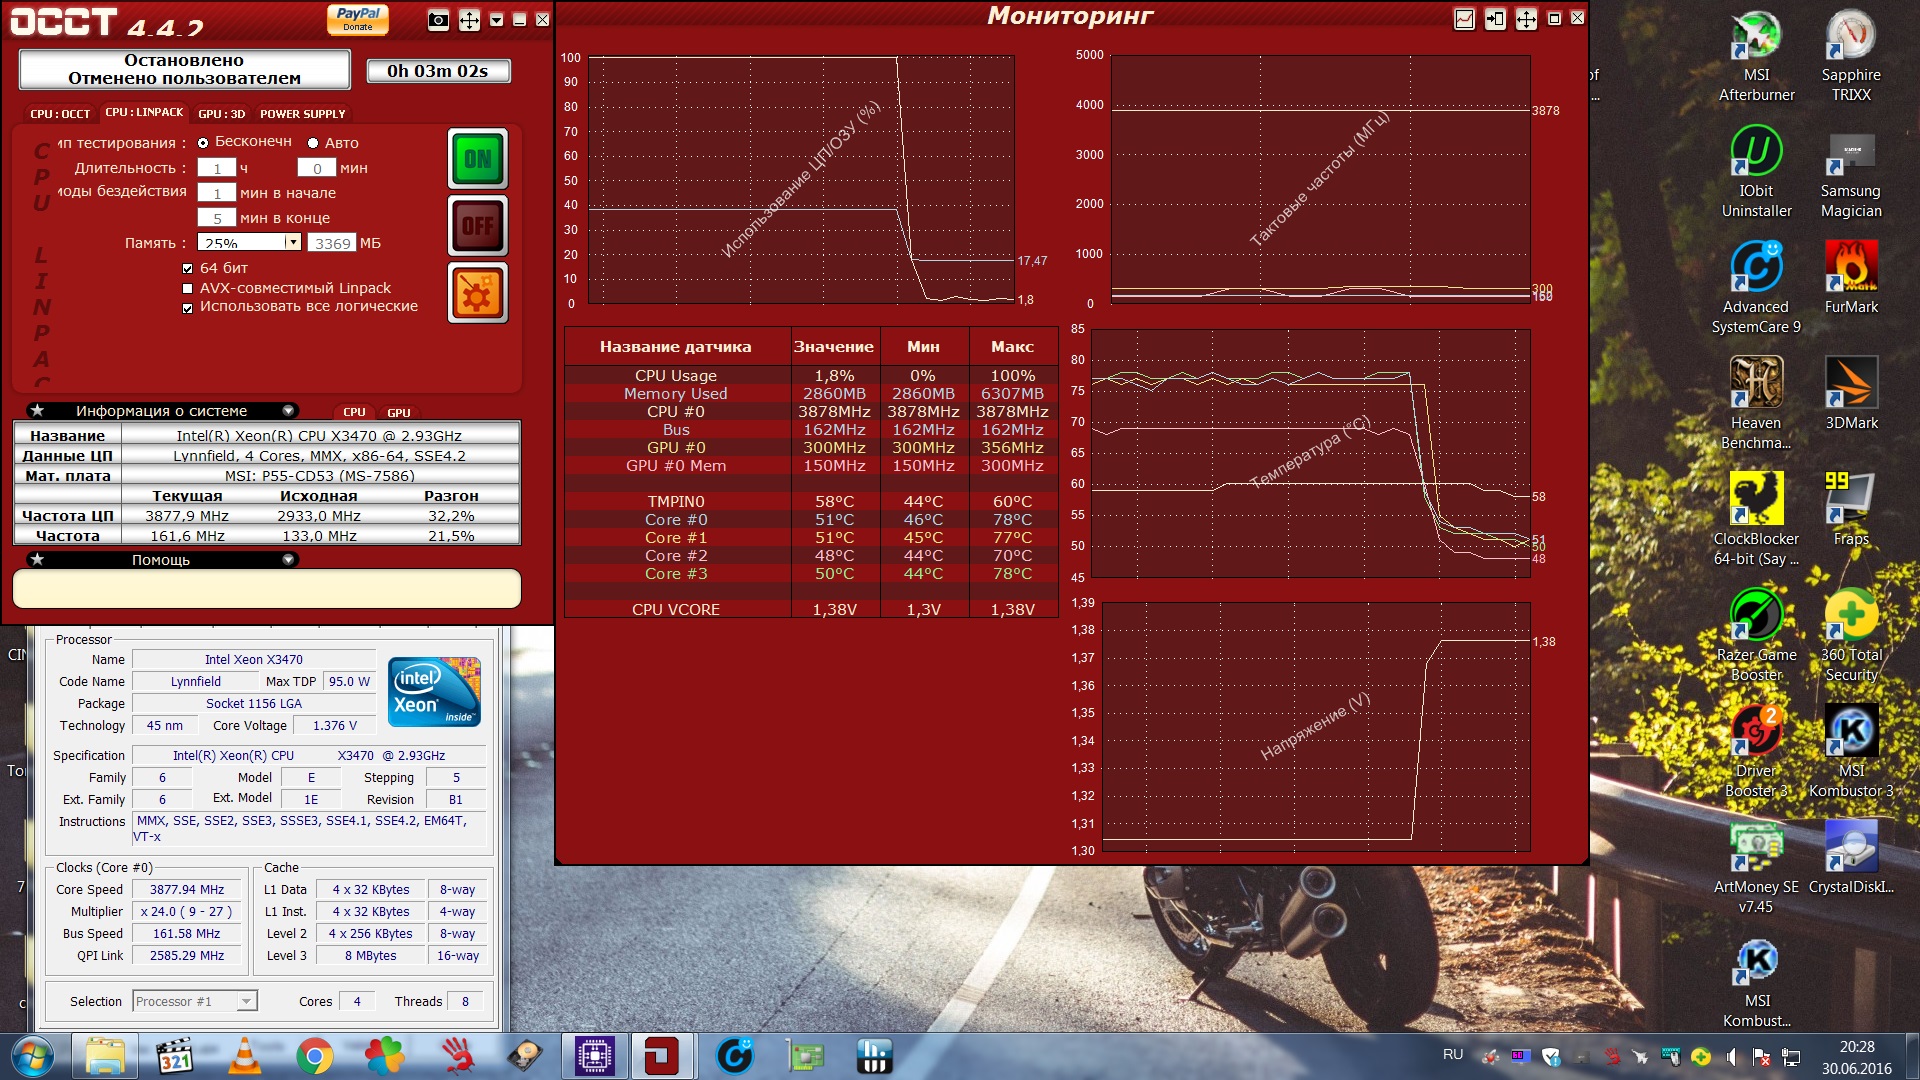
Task: Toggle the 64 бит checkbox
Action: (187, 268)
